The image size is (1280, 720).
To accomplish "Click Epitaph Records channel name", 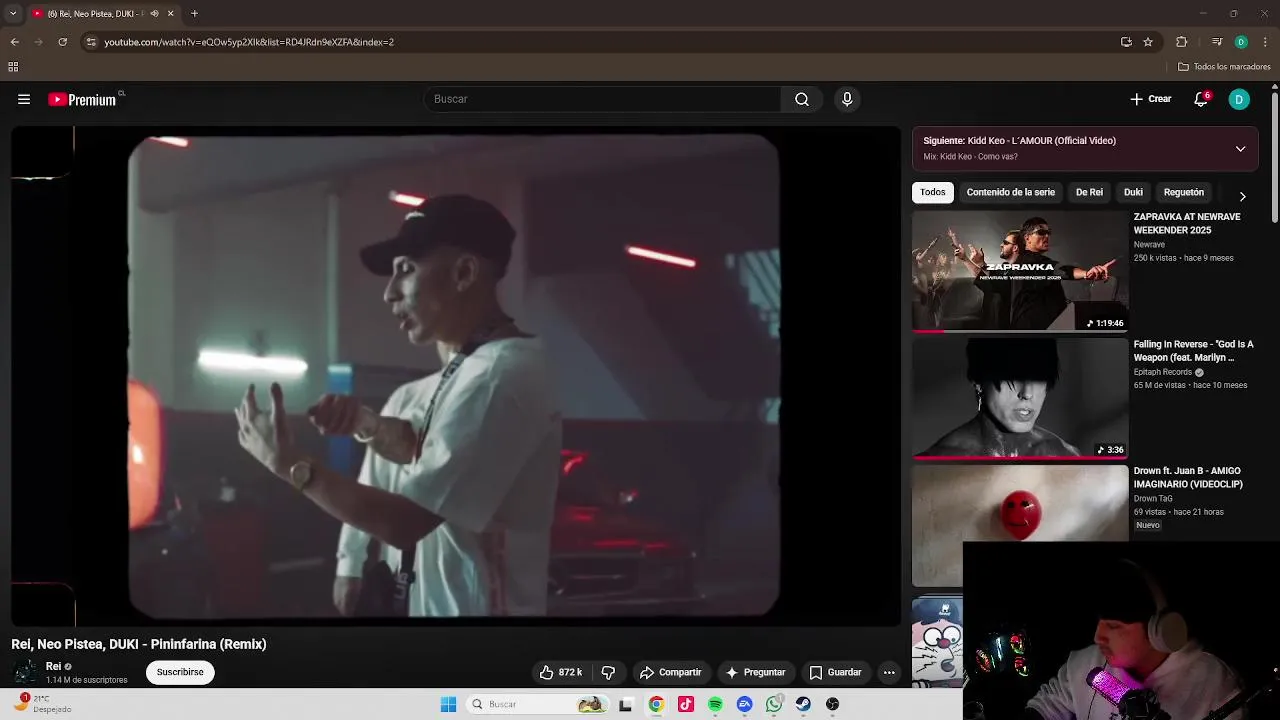I will click(x=1162, y=372).
